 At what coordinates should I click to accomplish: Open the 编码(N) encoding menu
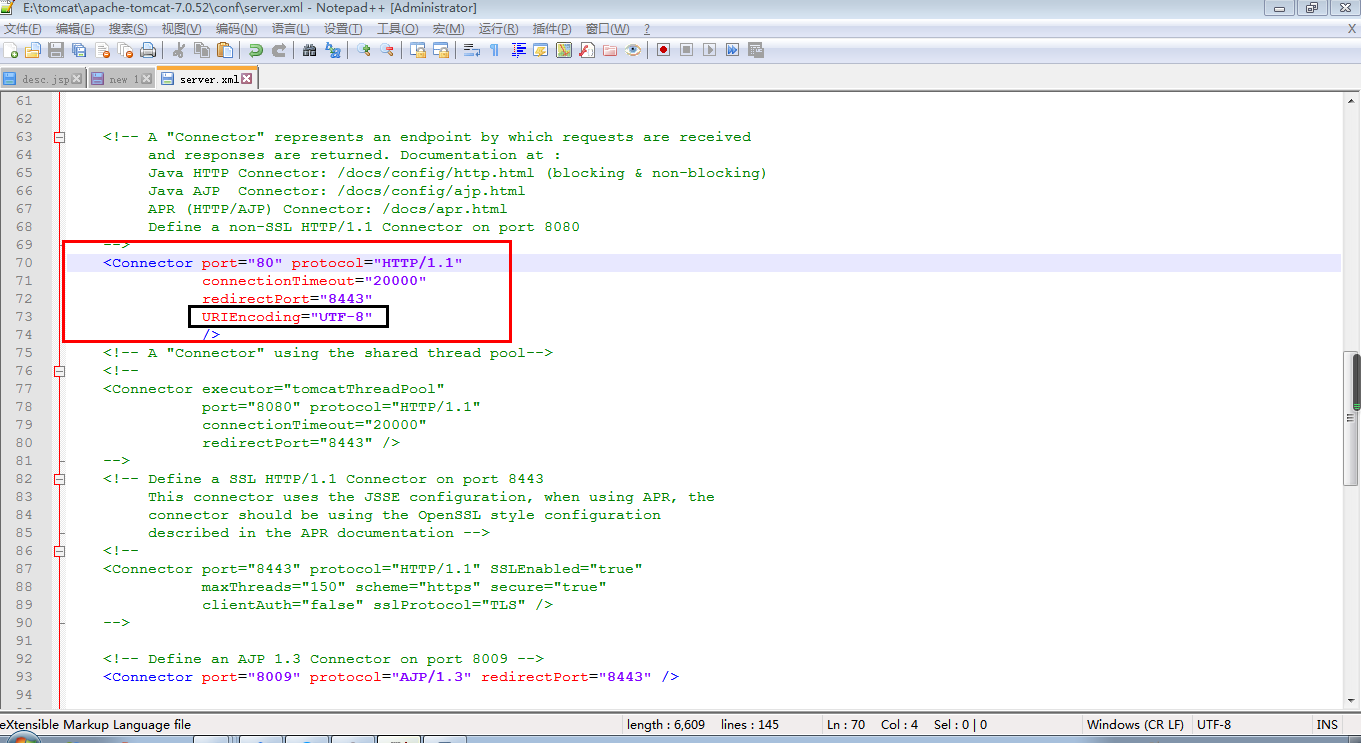tap(235, 29)
